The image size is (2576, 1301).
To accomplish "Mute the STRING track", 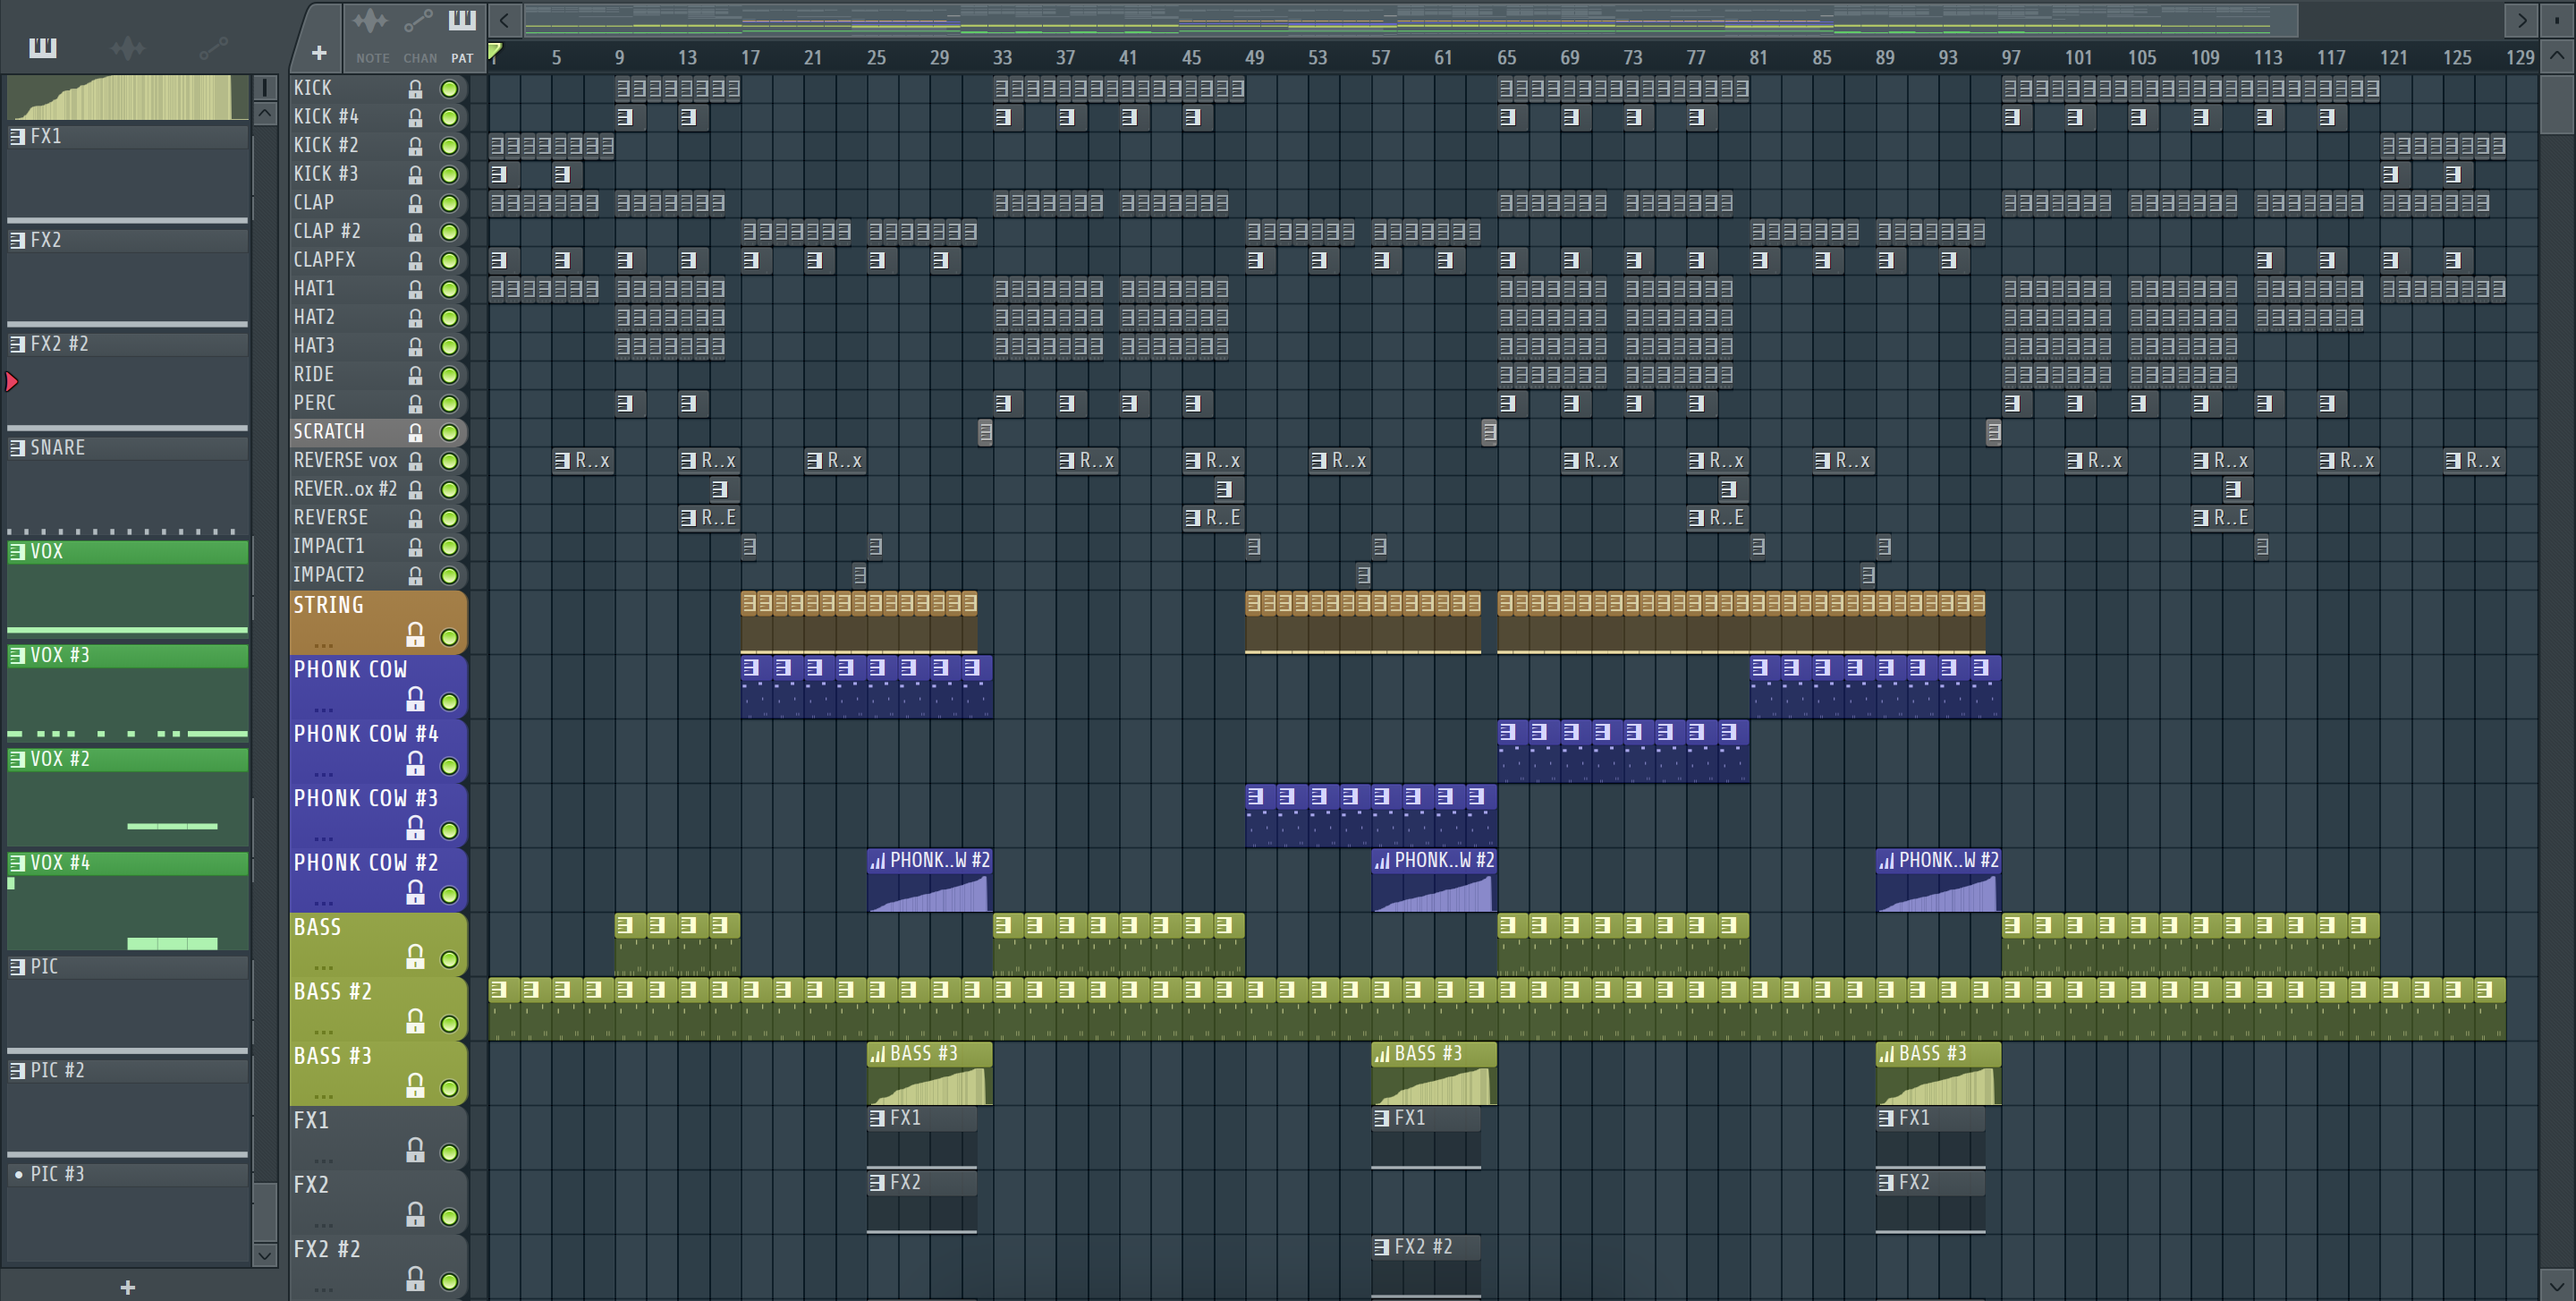I will click(450, 637).
